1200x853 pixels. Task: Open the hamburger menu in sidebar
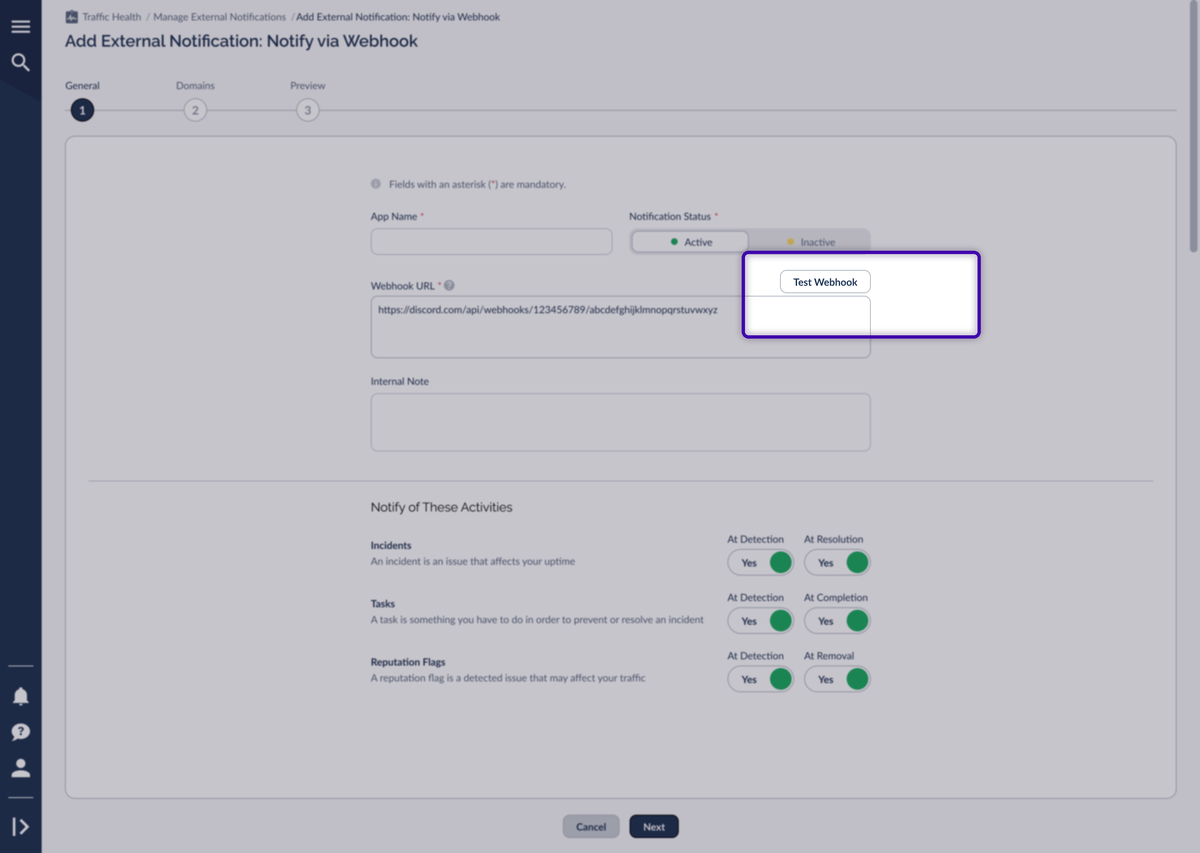(20, 27)
